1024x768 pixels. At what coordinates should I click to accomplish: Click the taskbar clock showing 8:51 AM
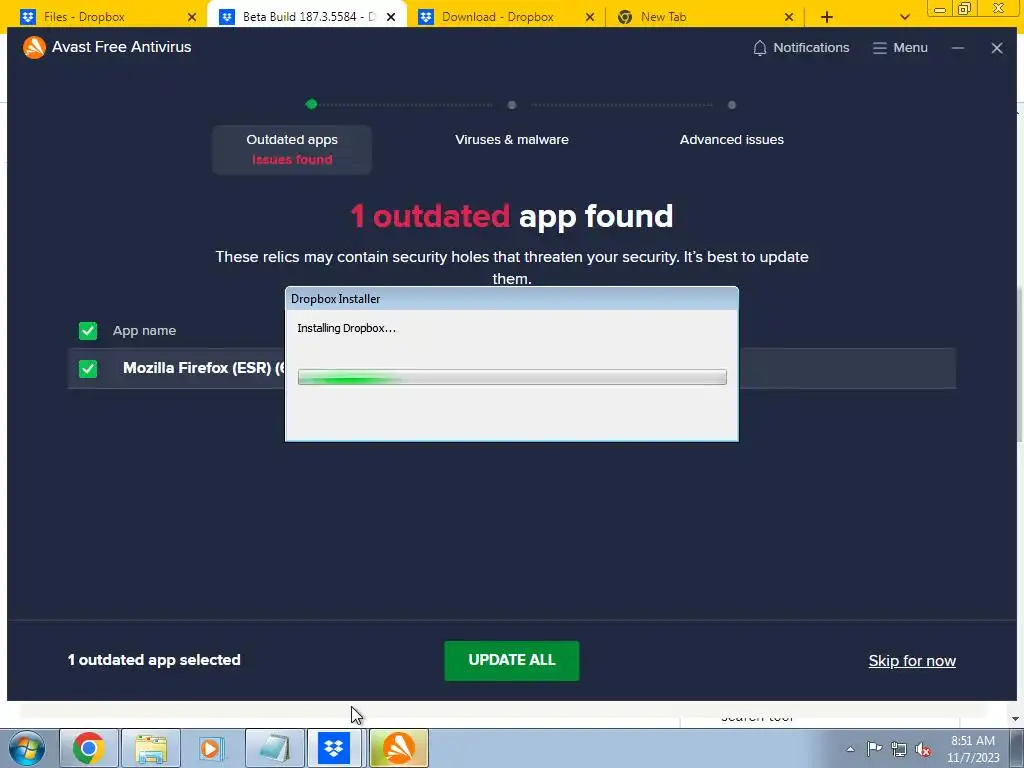click(x=973, y=749)
